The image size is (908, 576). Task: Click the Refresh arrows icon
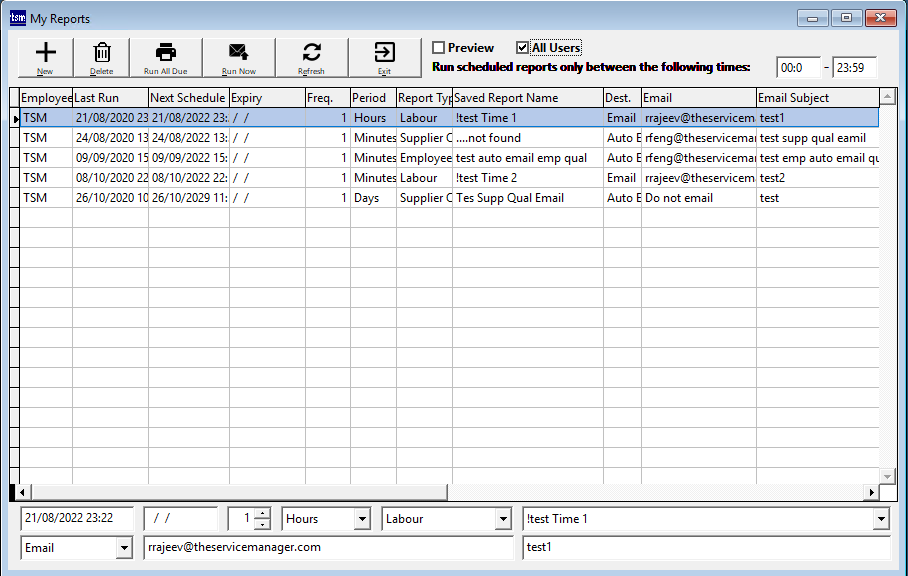click(x=311, y=53)
